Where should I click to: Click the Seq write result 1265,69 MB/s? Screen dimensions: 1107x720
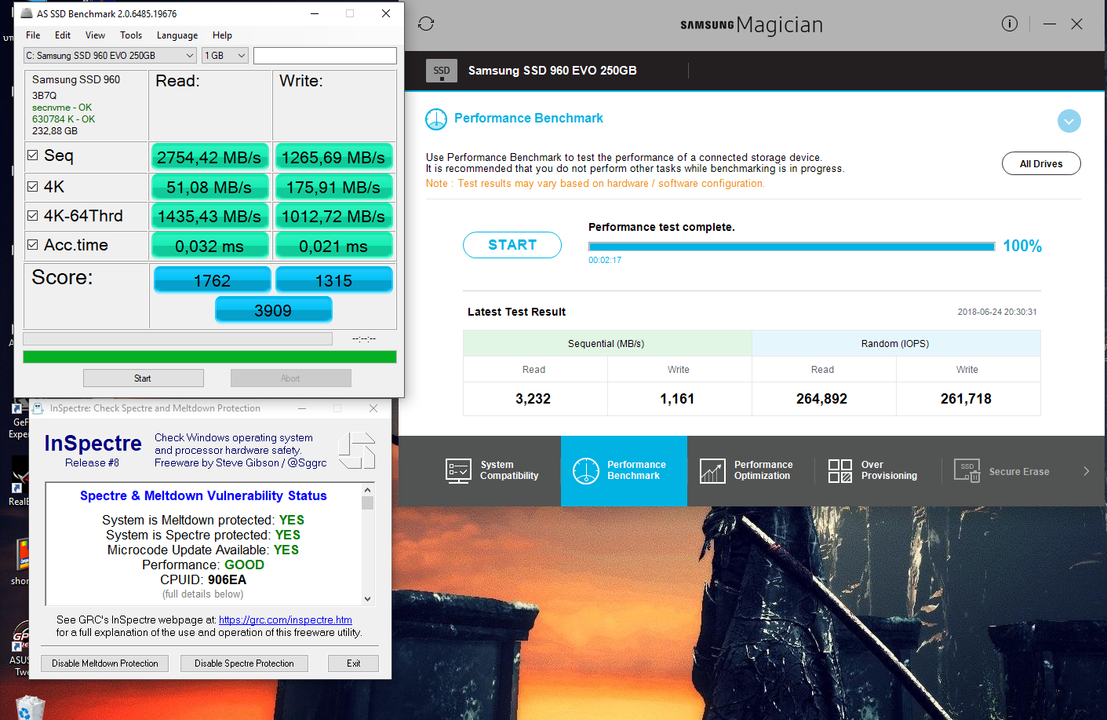click(333, 157)
